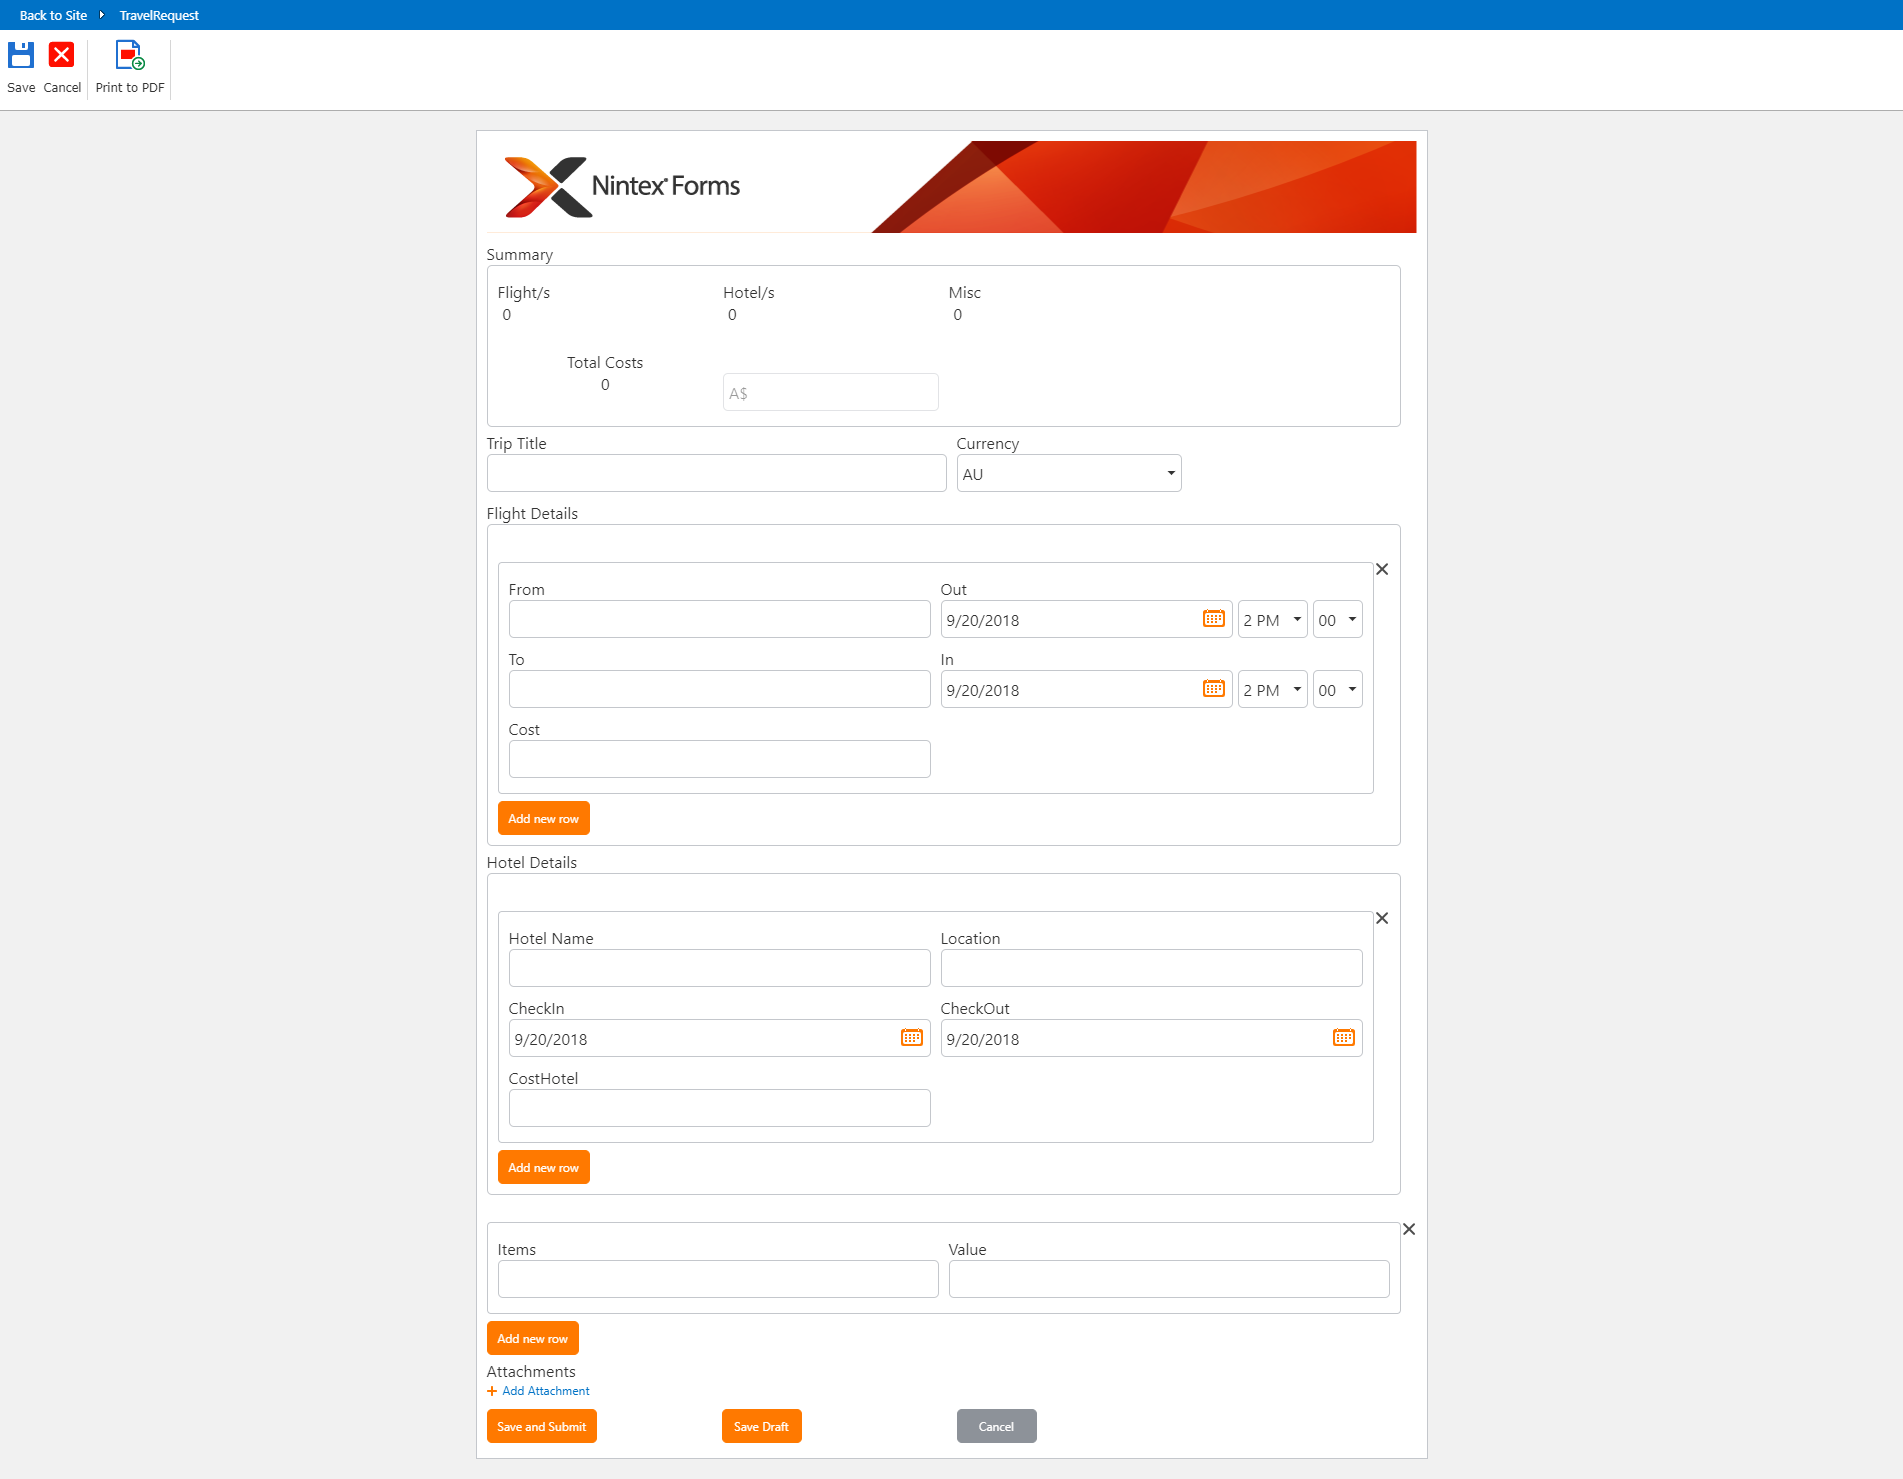Open the Out date calendar picker
1903x1479 pixels.
tap(1214, 619)
